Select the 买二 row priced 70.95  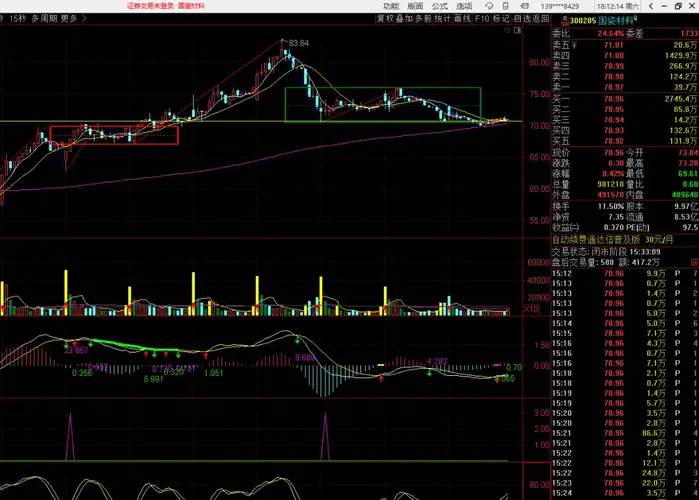(x=625, y=109)
